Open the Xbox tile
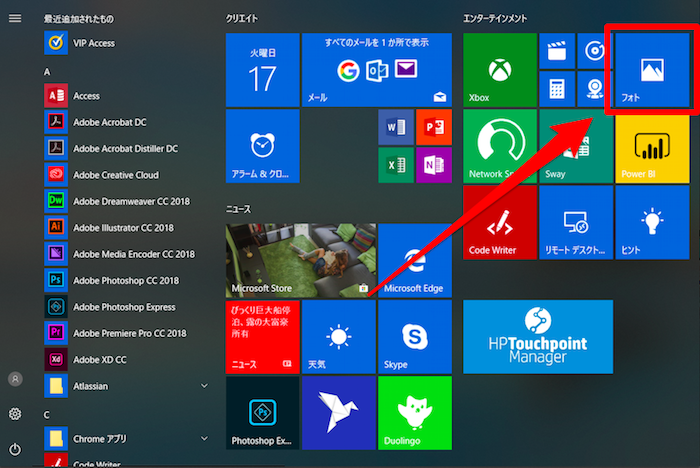700x468 pixels. coord(500,70)
